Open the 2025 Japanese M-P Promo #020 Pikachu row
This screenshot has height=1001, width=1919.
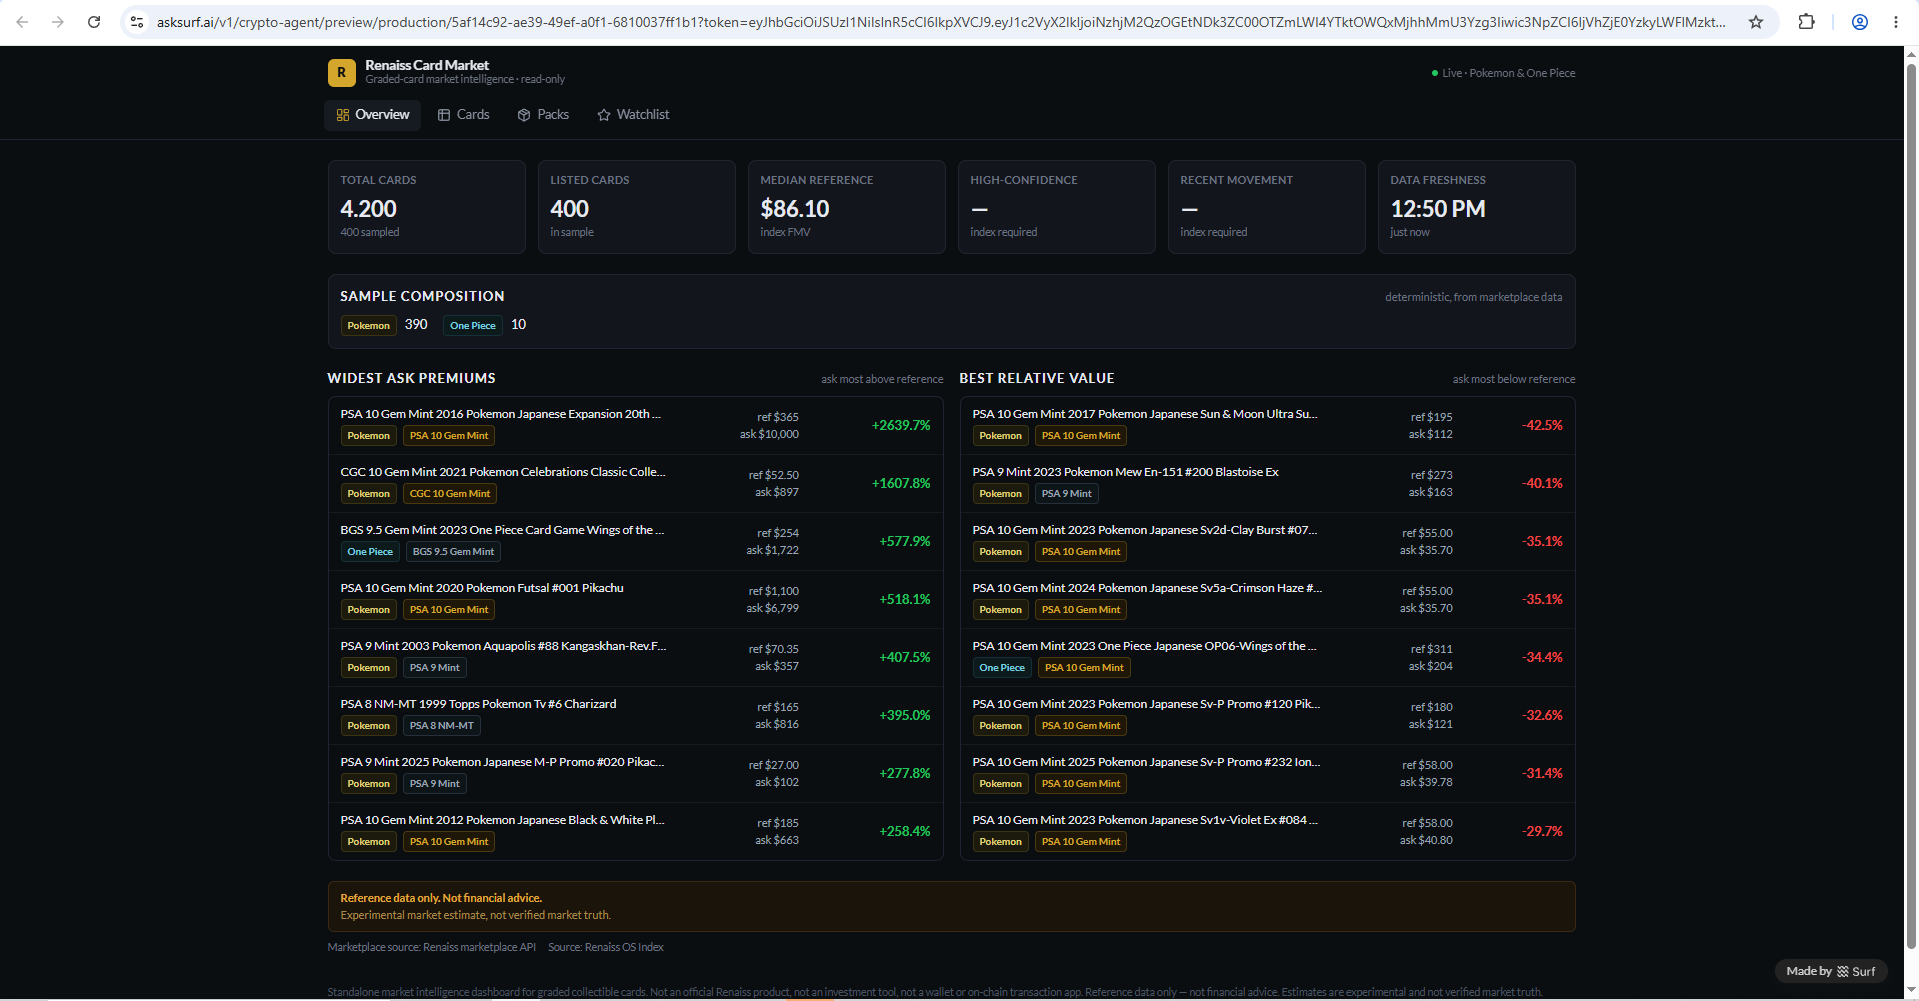pos(636,773)
